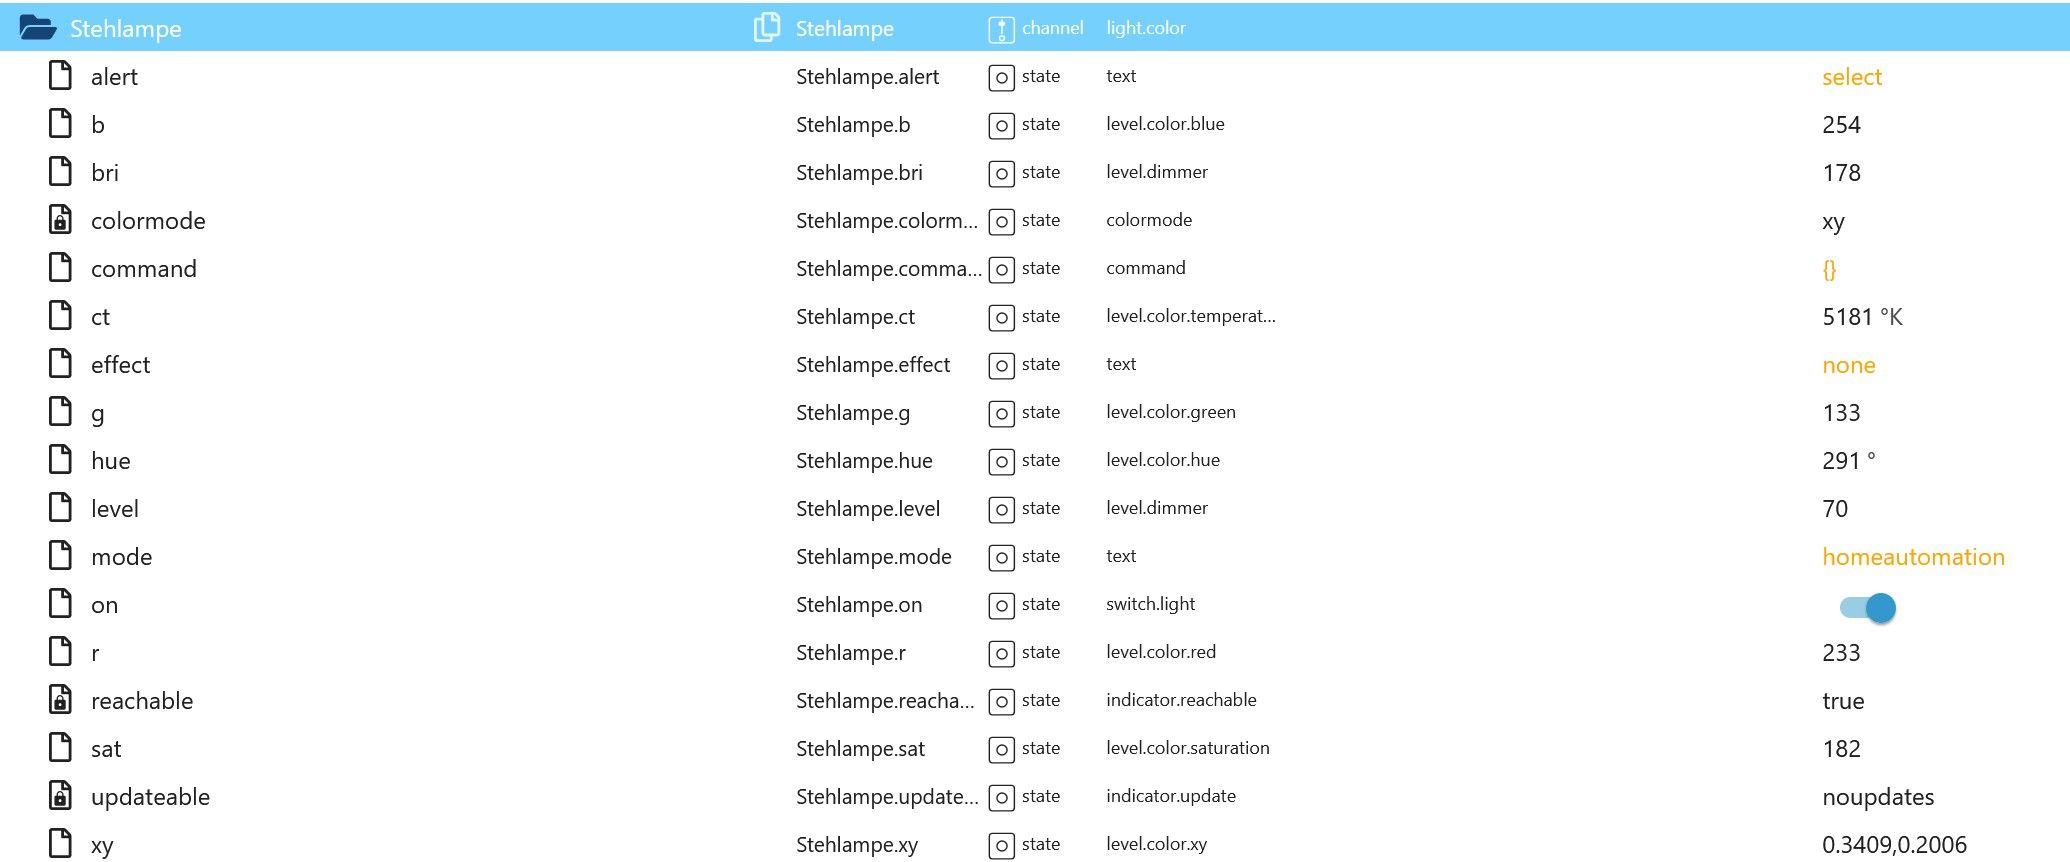Screen dimensions: 2070x862
Task: Toggle the Stehlampe.on switch off
Action: [x=1867, y=607]
